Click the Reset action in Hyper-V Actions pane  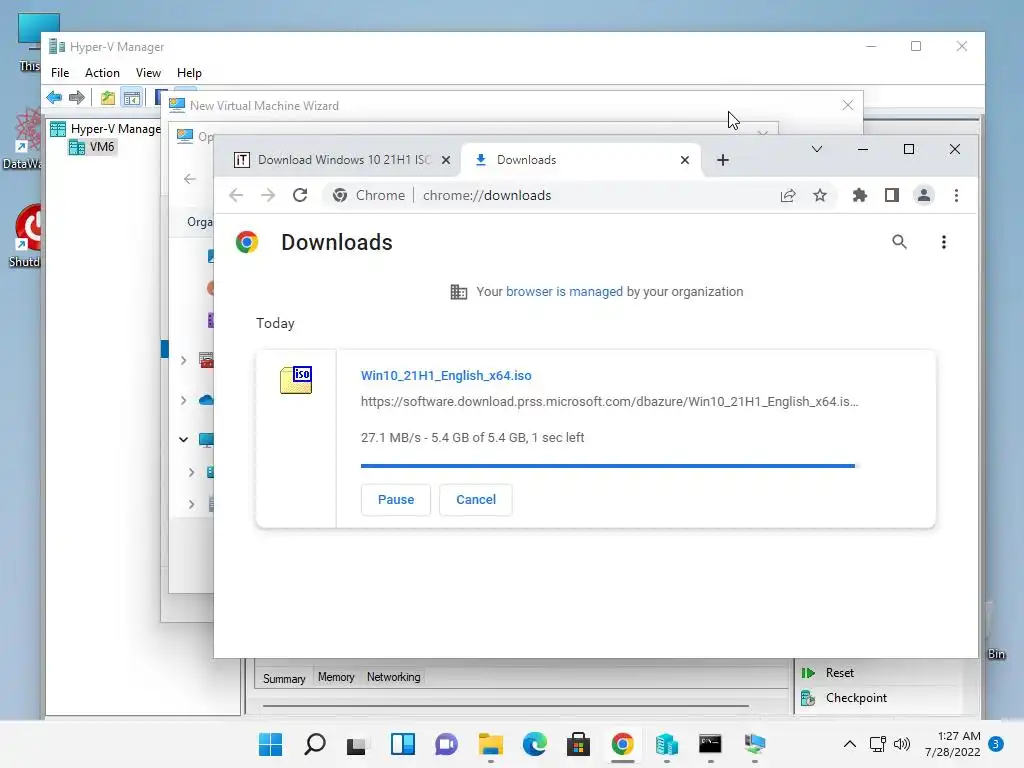pyautogui.click(x=839, y=673)
